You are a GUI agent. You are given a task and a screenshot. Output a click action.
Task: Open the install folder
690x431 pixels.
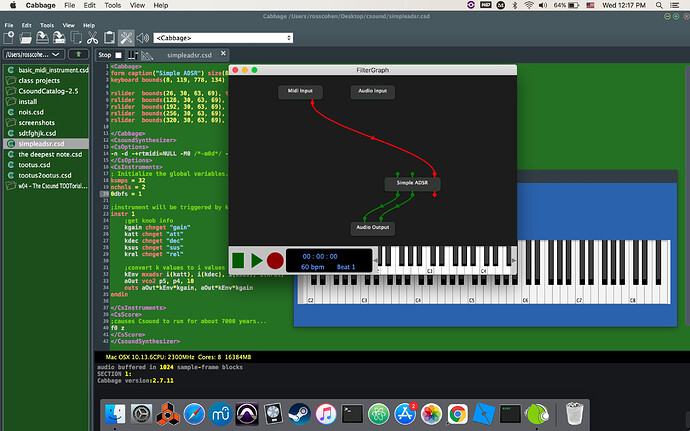(x=46, y=102)
